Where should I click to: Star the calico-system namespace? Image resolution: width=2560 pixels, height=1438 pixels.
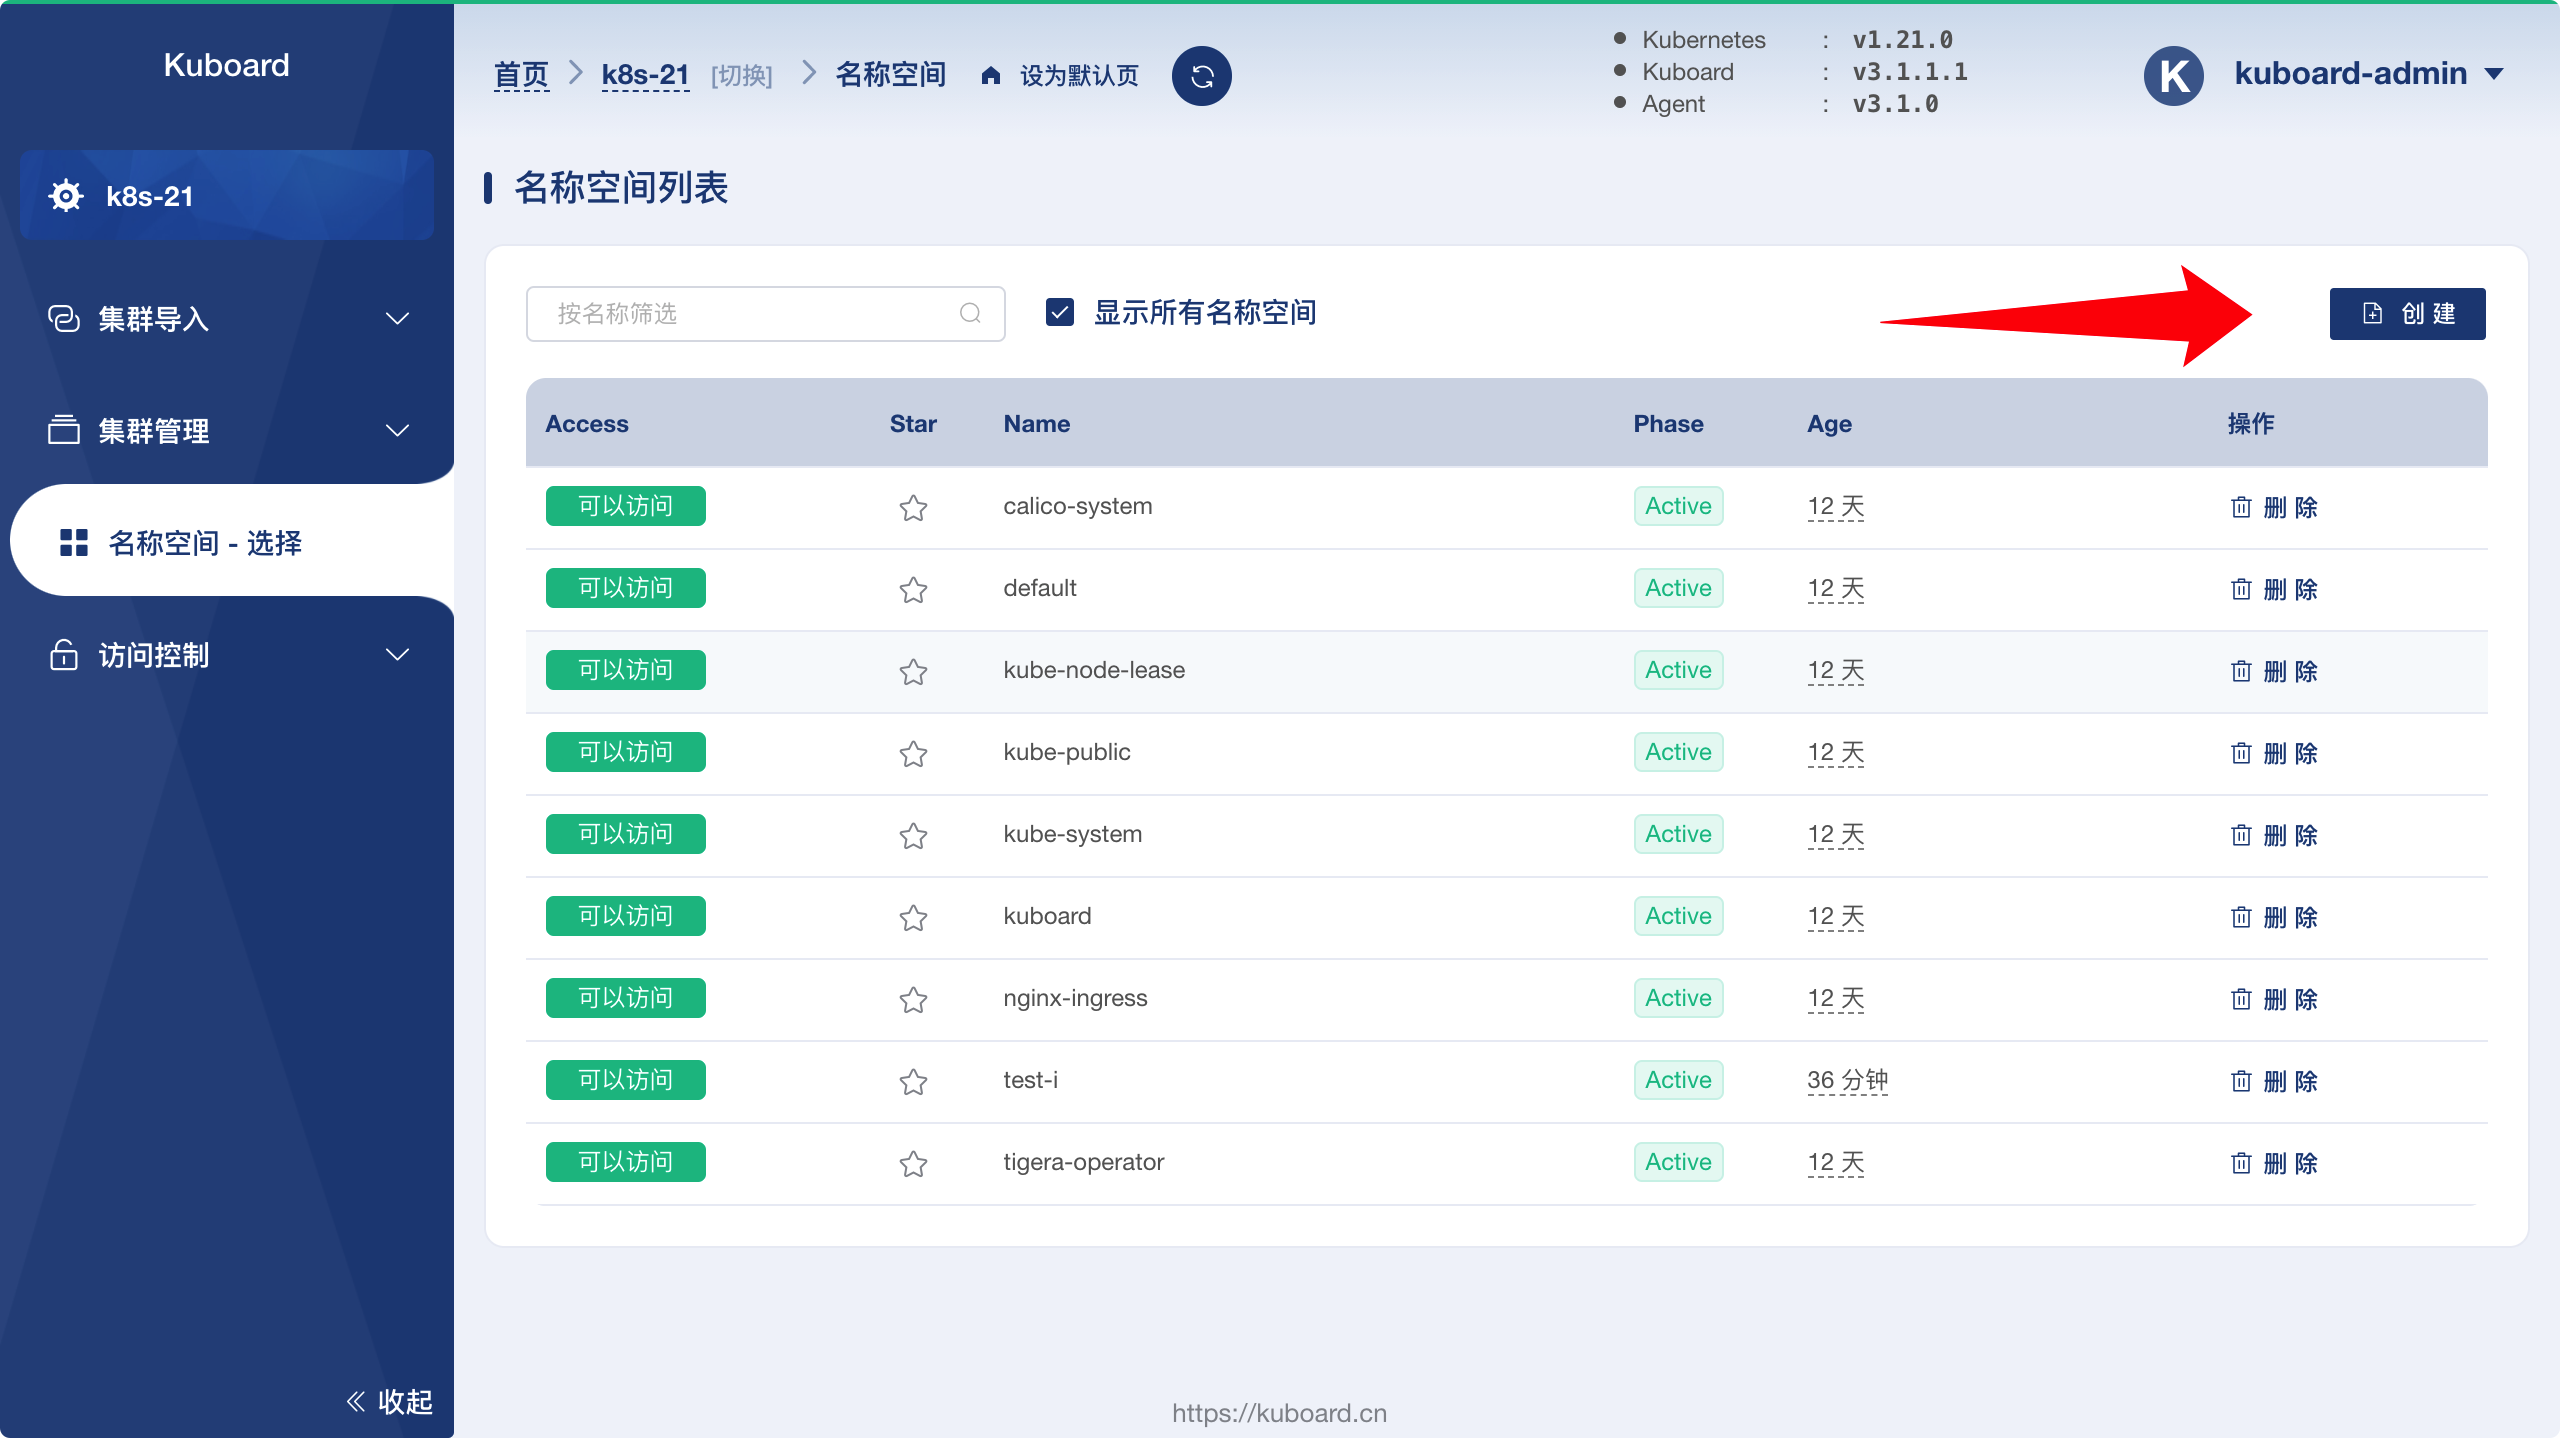(913, 508)
